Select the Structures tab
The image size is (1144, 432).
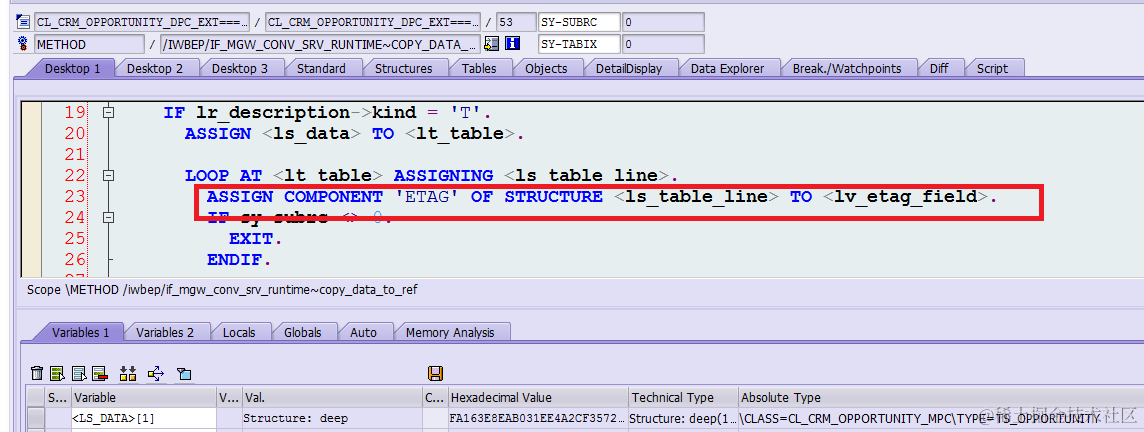click(403, 68)
